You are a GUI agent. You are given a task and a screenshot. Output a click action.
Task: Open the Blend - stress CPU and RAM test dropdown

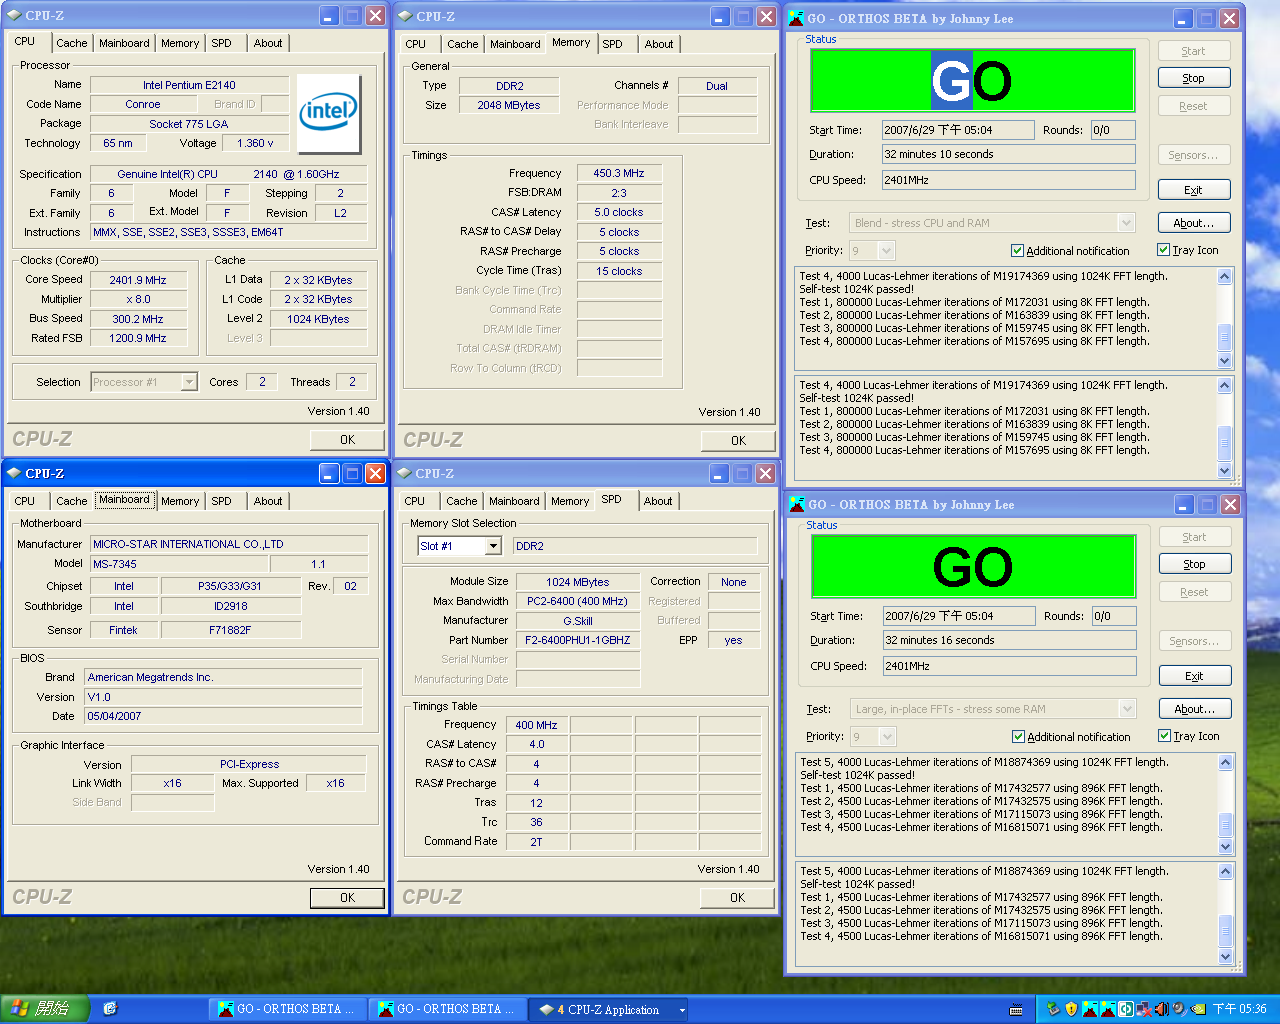1127,223
